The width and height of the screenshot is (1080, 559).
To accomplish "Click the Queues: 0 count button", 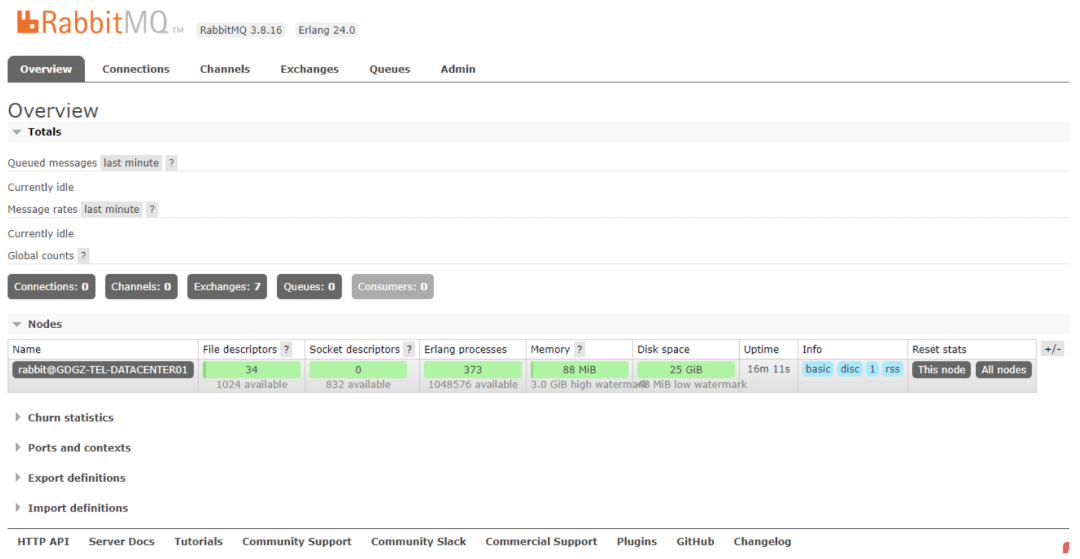I will (x=309, y=286).
